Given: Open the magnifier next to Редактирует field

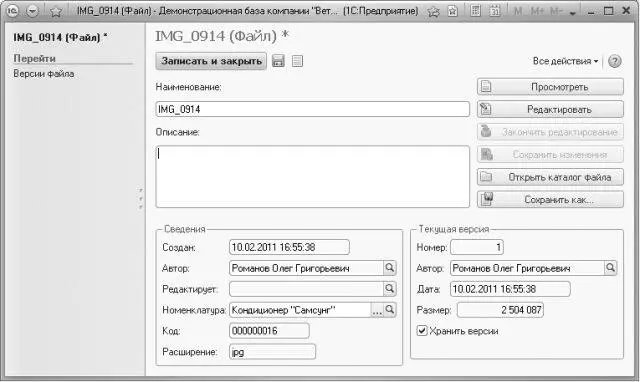Looking at the screenshot, I should [x=390, y=289].
